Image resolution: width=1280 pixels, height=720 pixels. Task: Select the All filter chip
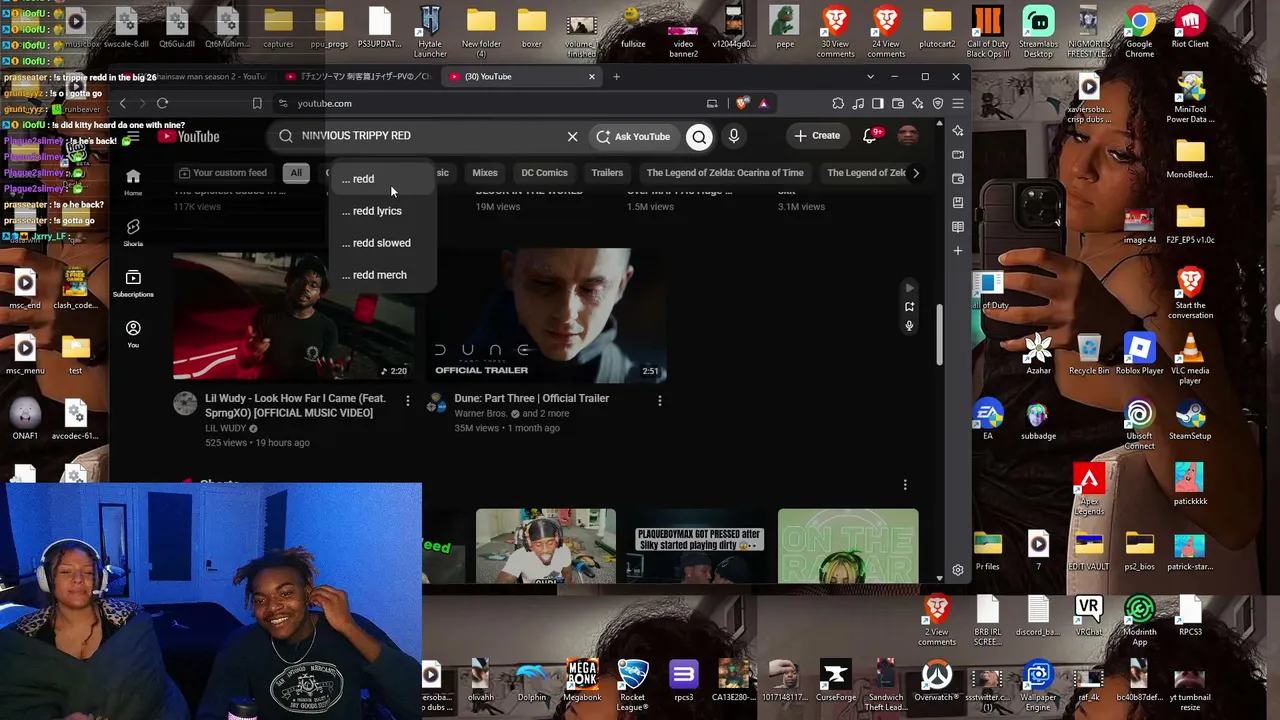296,173
